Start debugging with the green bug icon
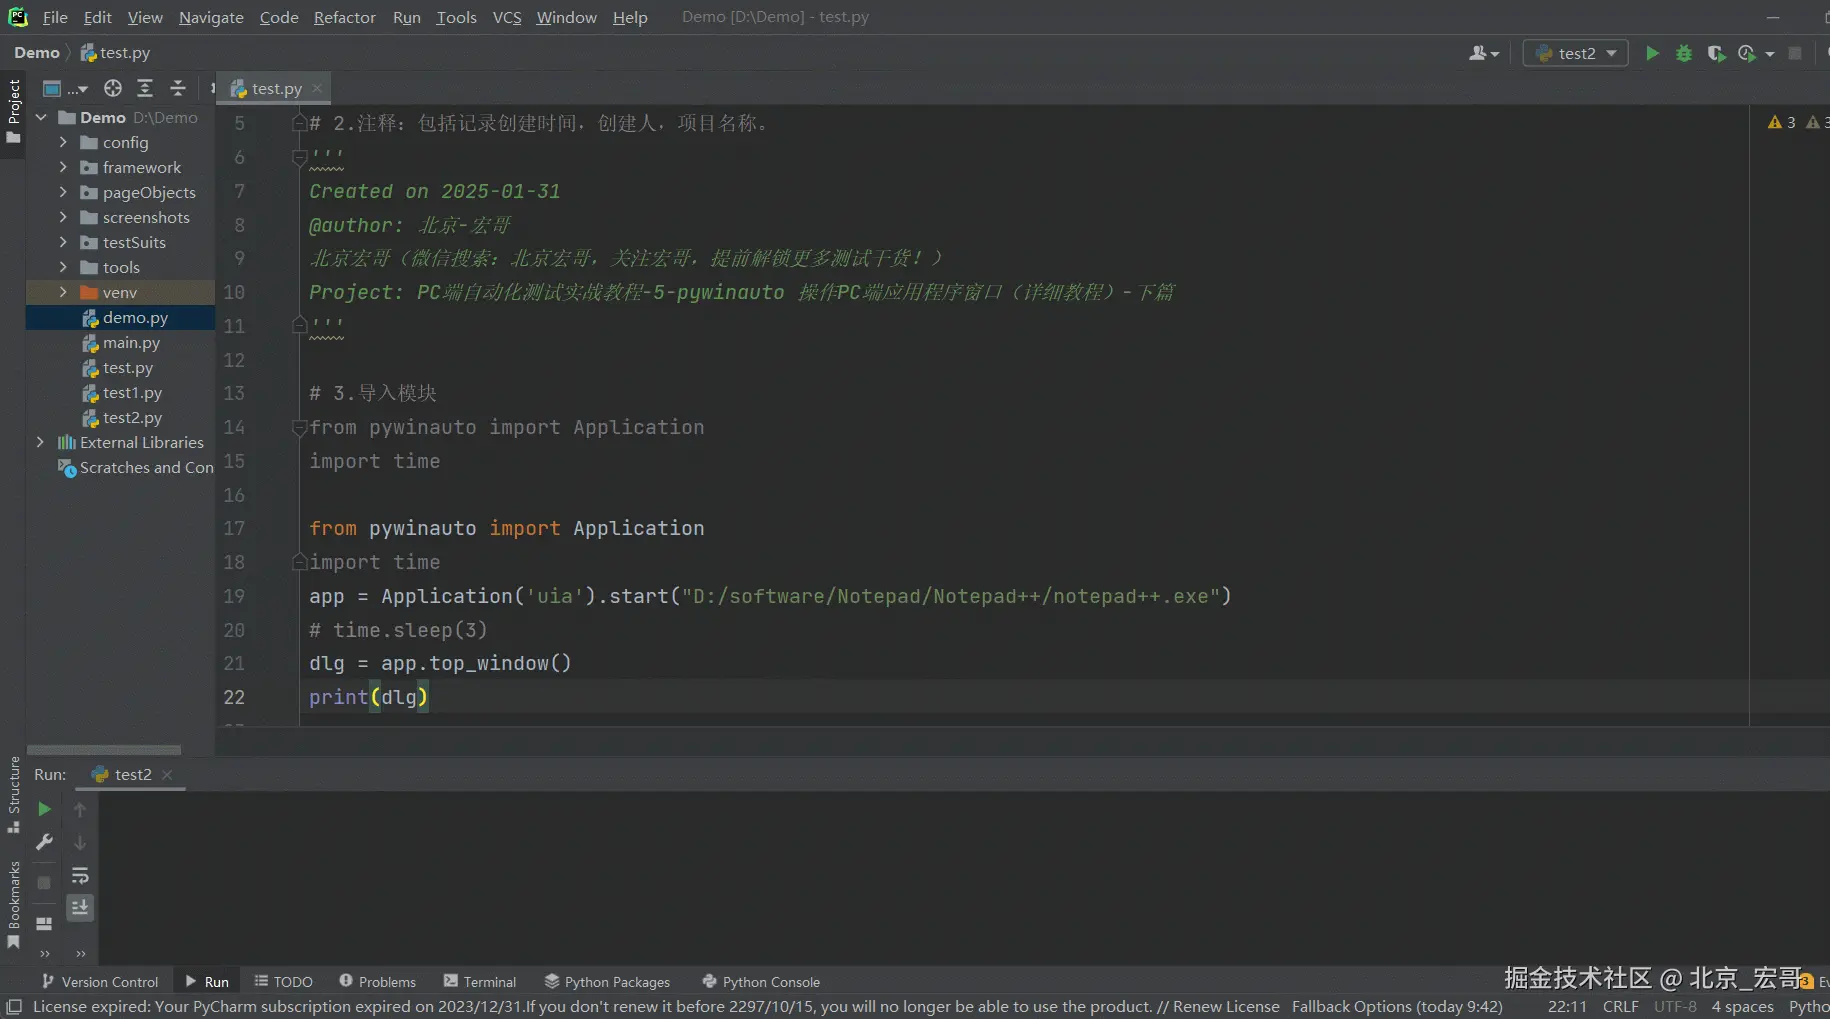 coord(1684,53)
